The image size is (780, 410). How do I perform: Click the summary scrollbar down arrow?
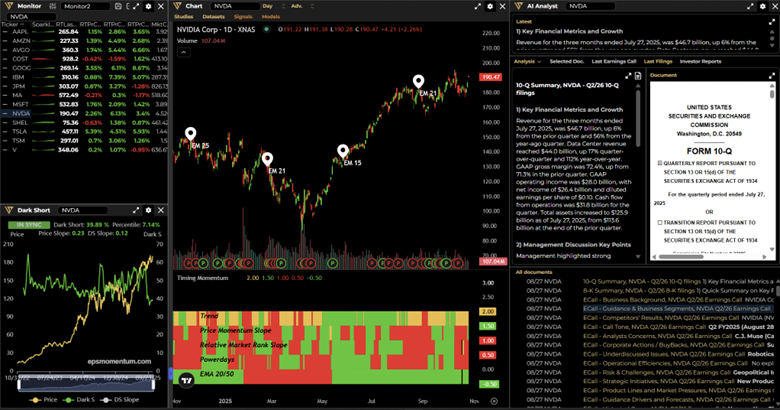tap(638, 257)
